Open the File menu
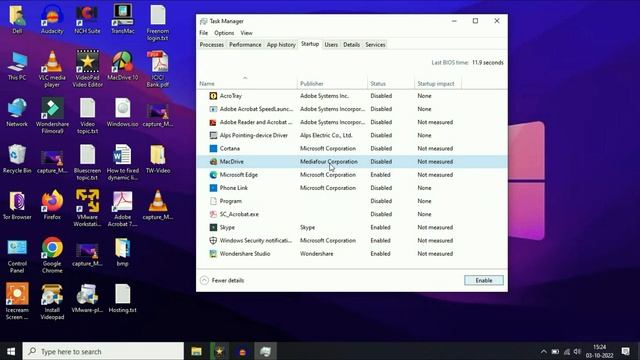640x360 pixels. tap(203, 33)
